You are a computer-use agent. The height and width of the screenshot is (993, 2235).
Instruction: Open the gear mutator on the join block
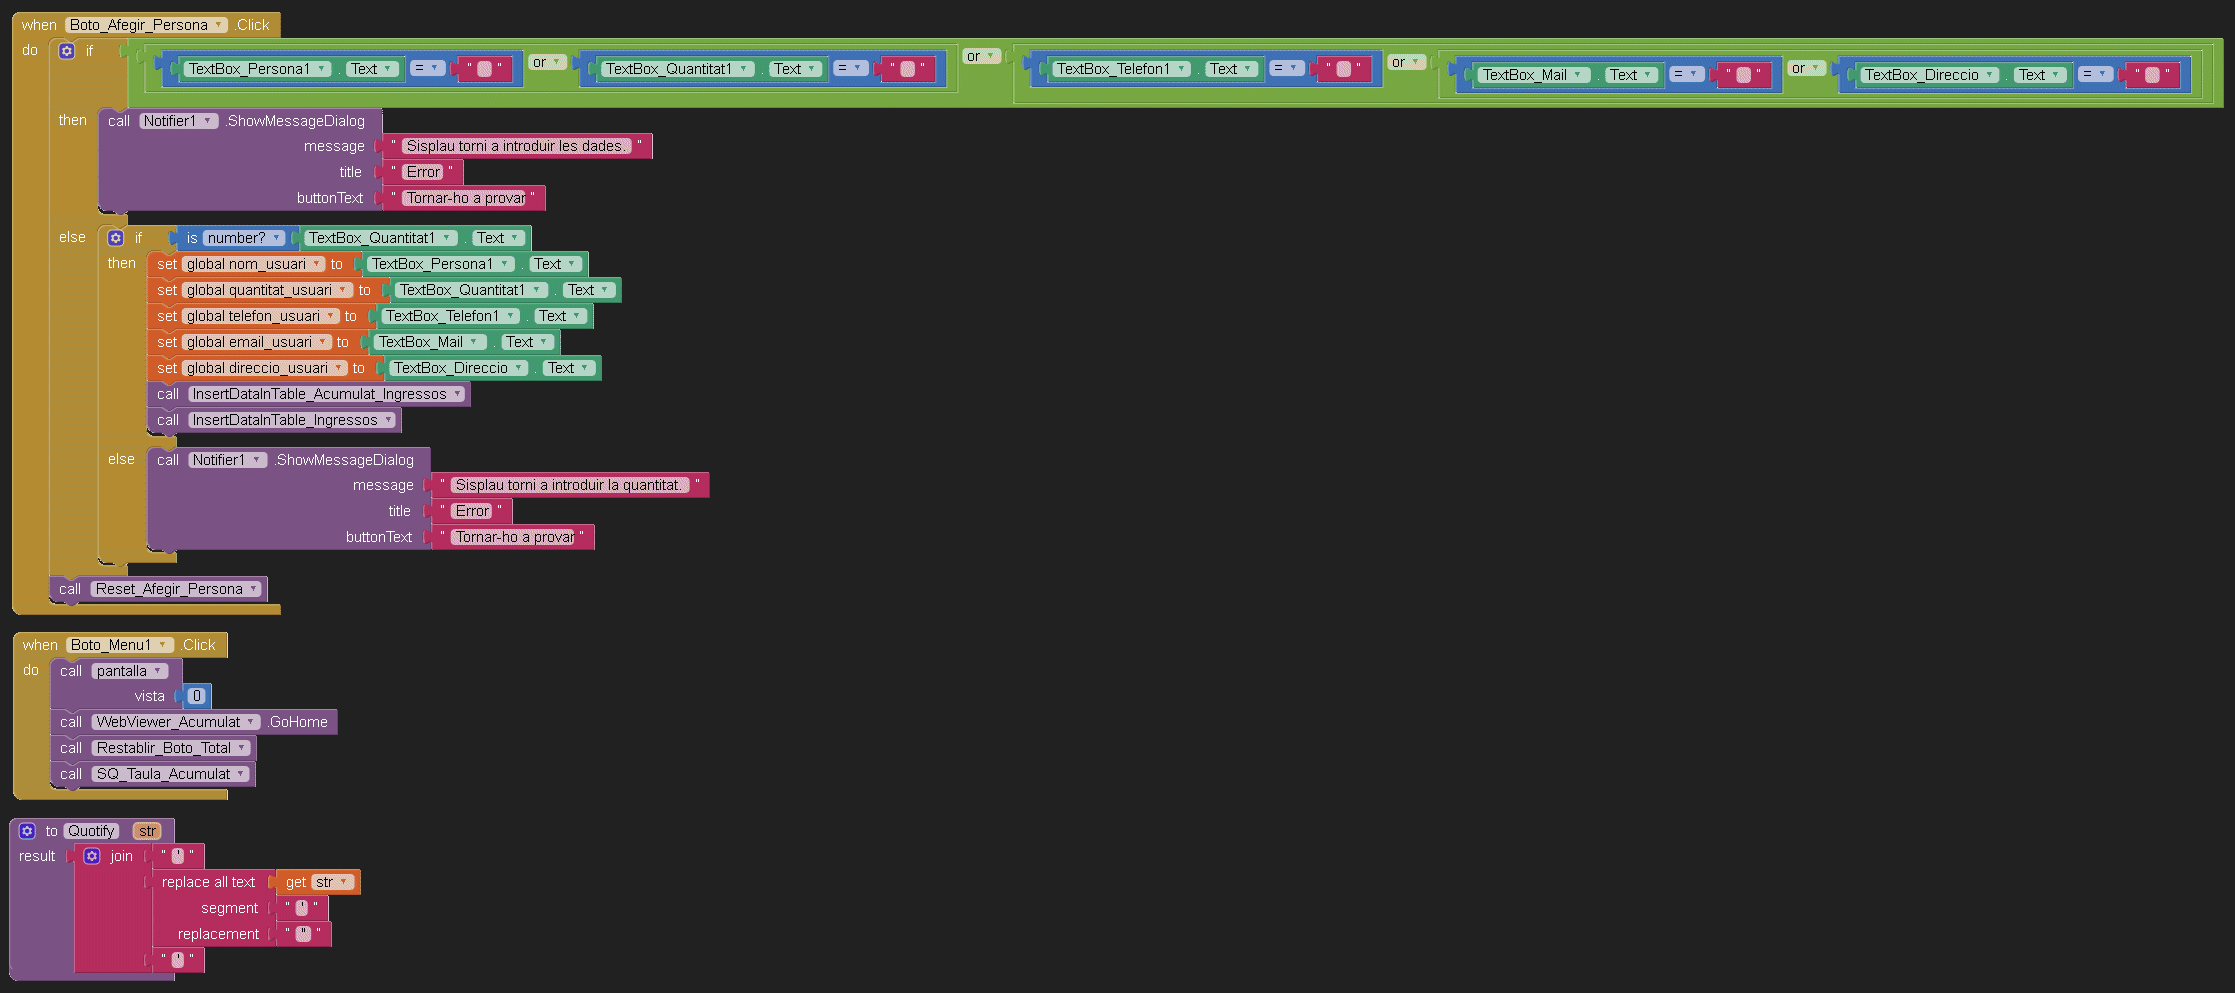[92, 856]
